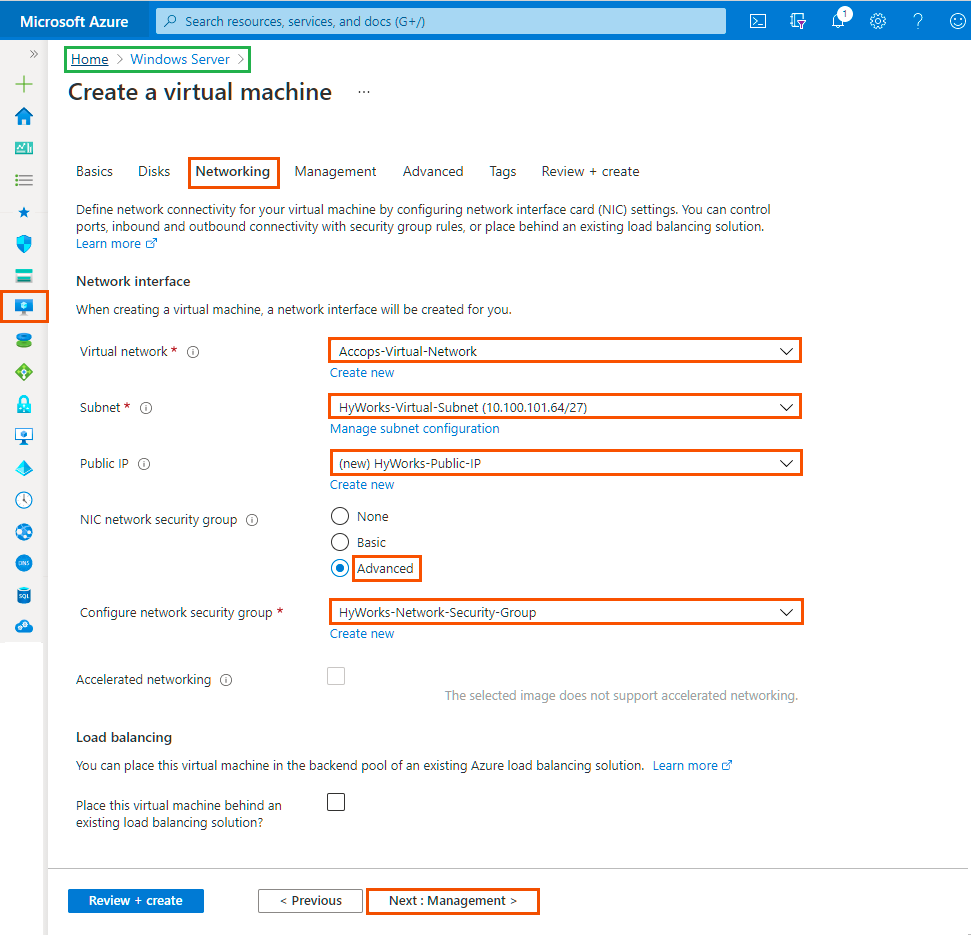Open the Directory and subscription filter icon

(798, 21)
